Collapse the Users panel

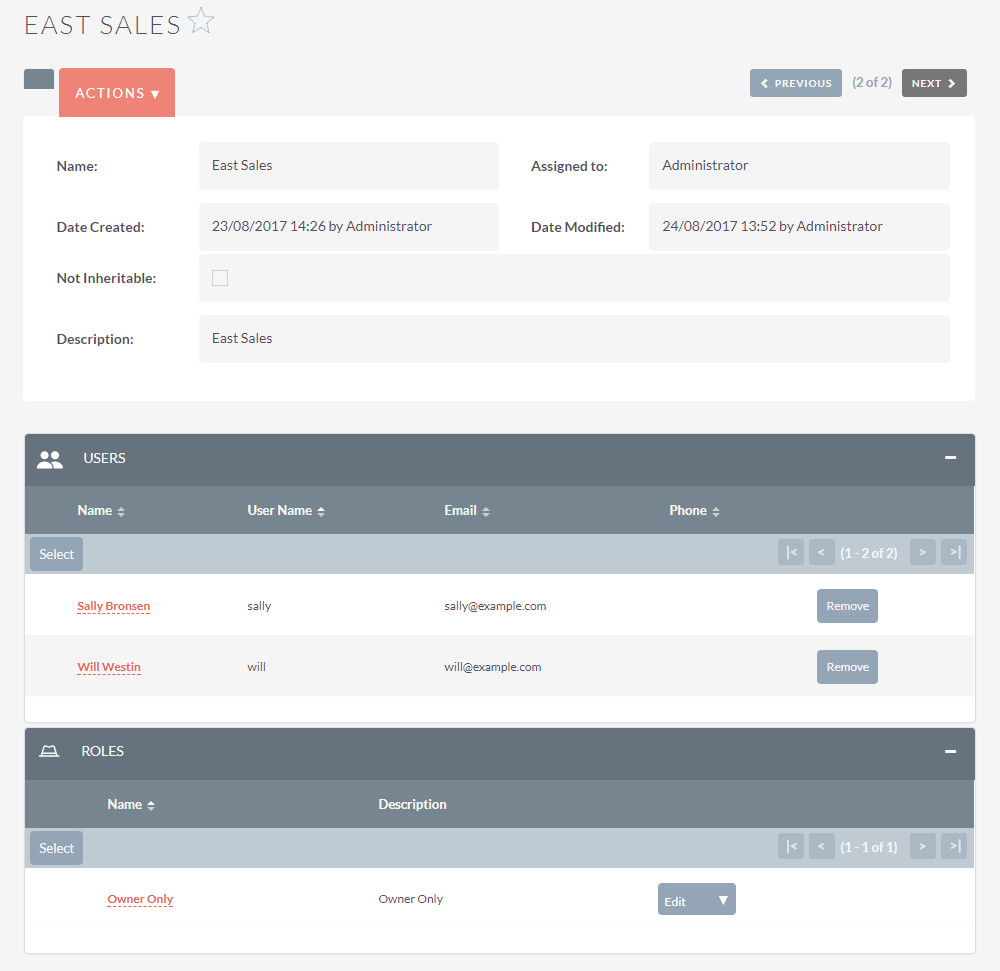950,458
